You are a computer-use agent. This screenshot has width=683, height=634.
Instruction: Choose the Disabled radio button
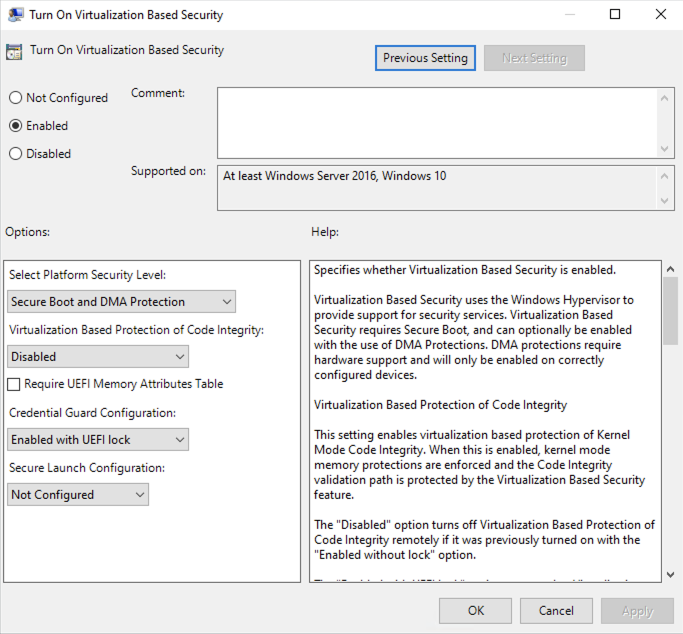click(15, 154)
